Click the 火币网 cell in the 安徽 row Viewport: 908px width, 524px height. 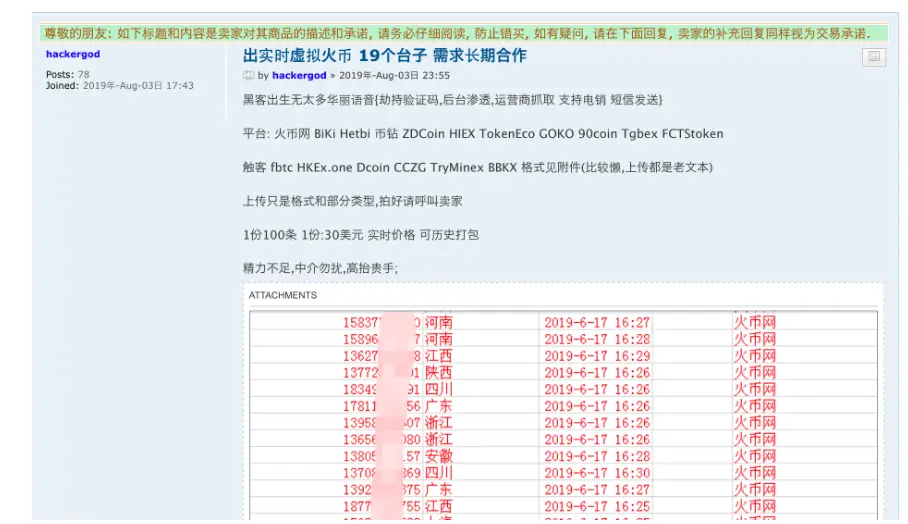[x=755, y=456]
